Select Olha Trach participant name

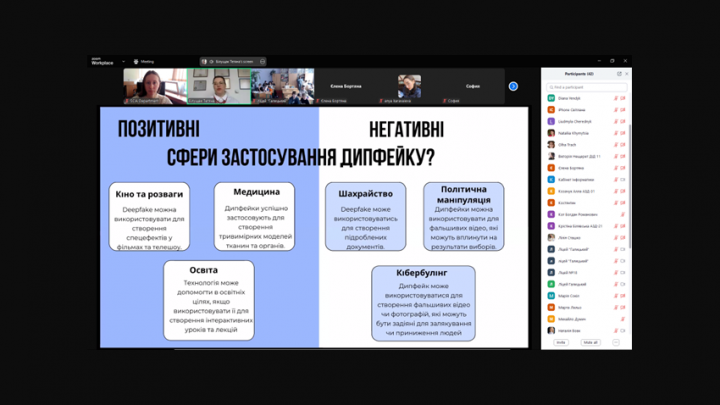(567, 145)
